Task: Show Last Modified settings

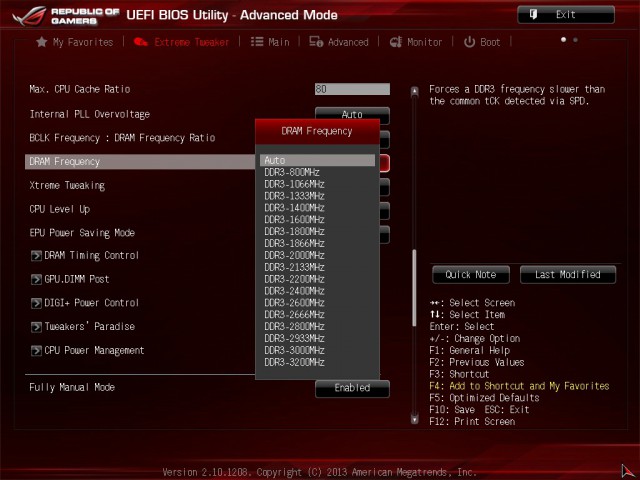Action: 568,275
